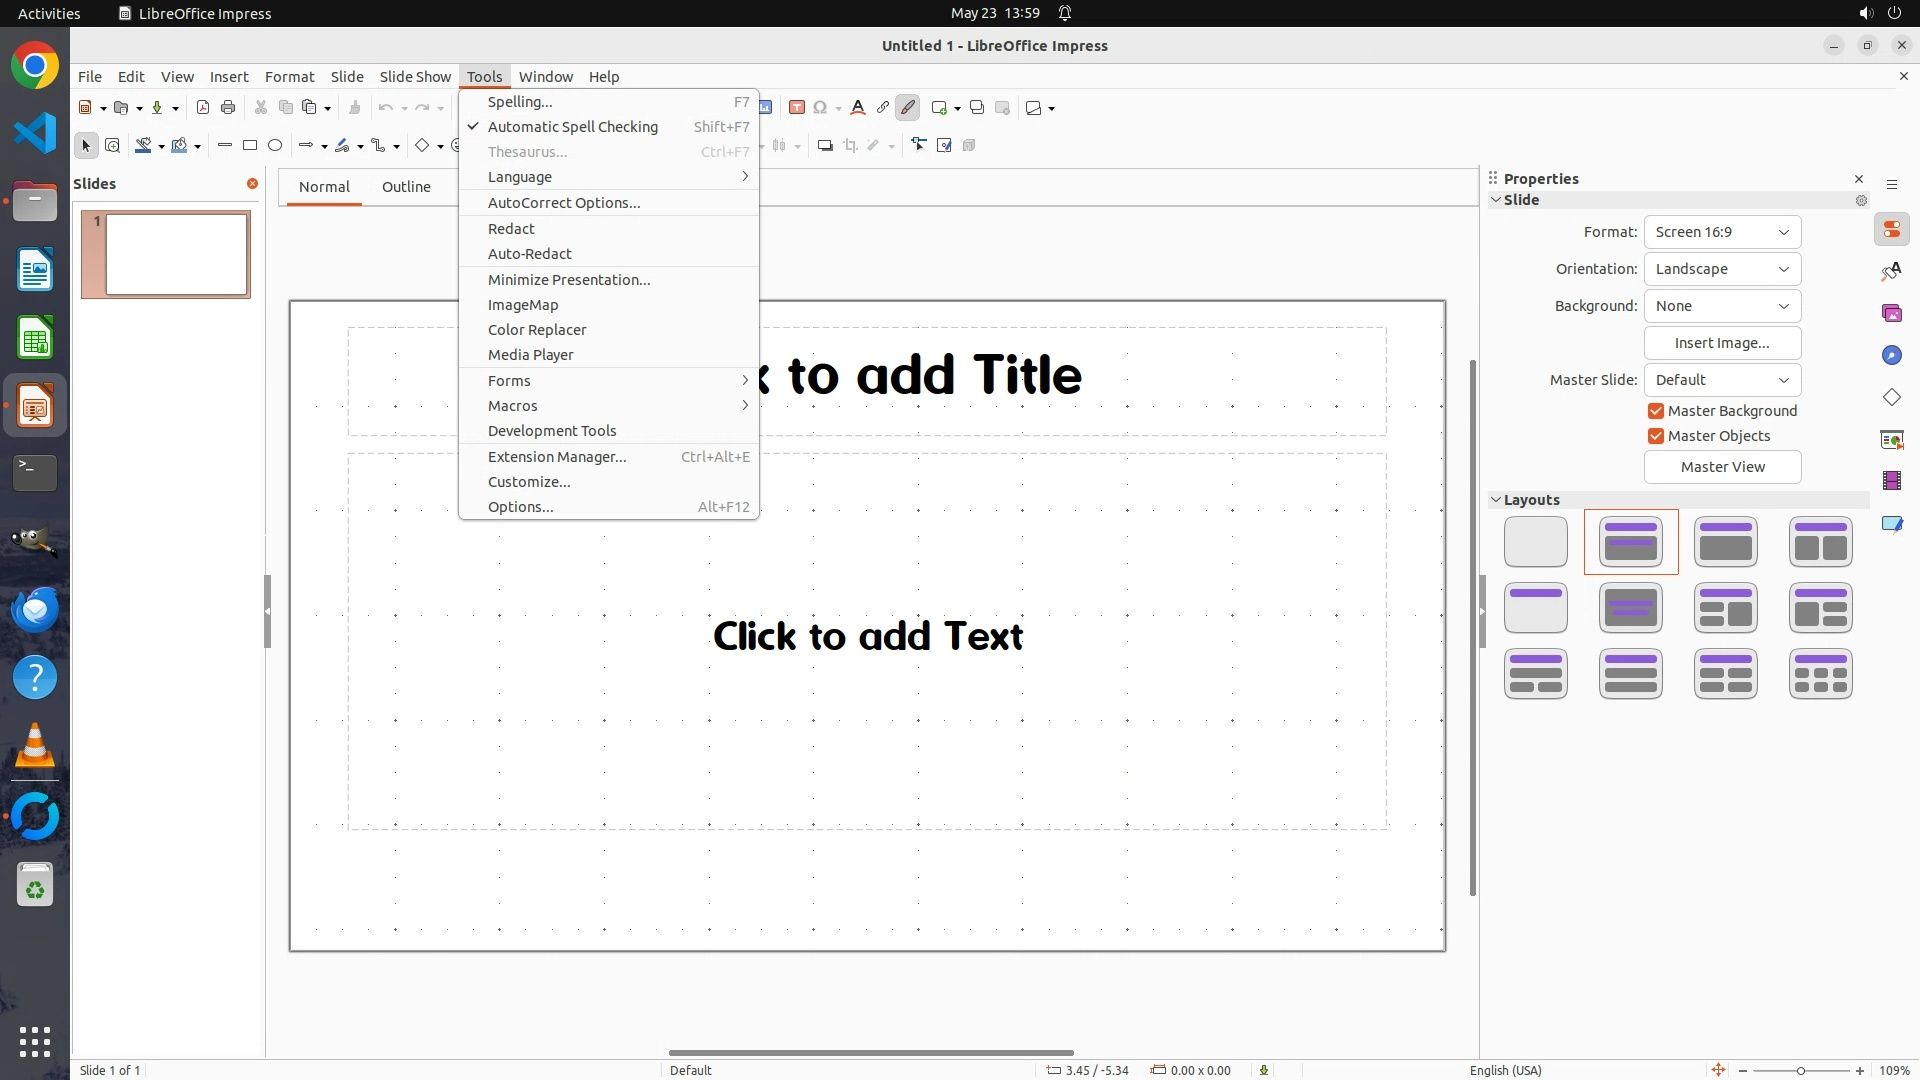Open LibreOffice Calc from the dock
The height and width of the screenshot is (1080, 1920).
(x=35, y=339)
